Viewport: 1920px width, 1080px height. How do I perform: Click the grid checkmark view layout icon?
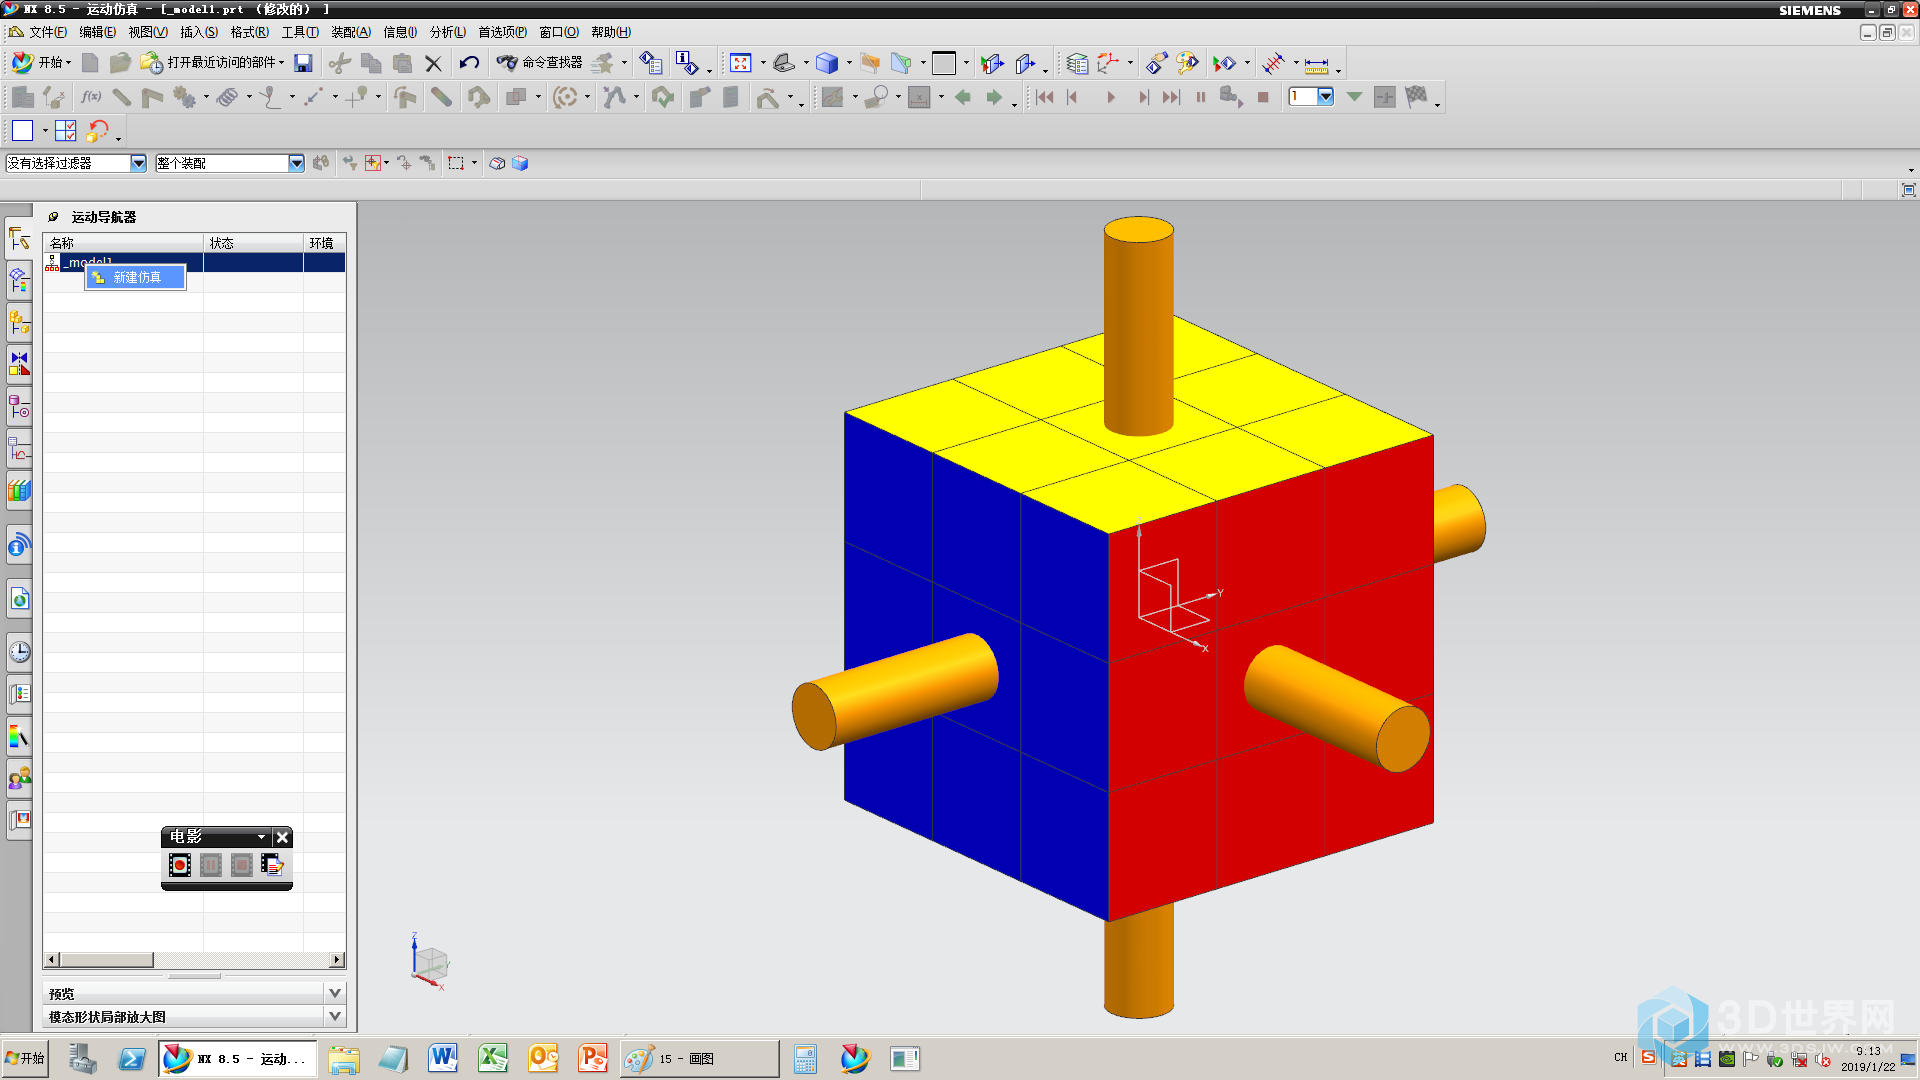tap(66, 131)
